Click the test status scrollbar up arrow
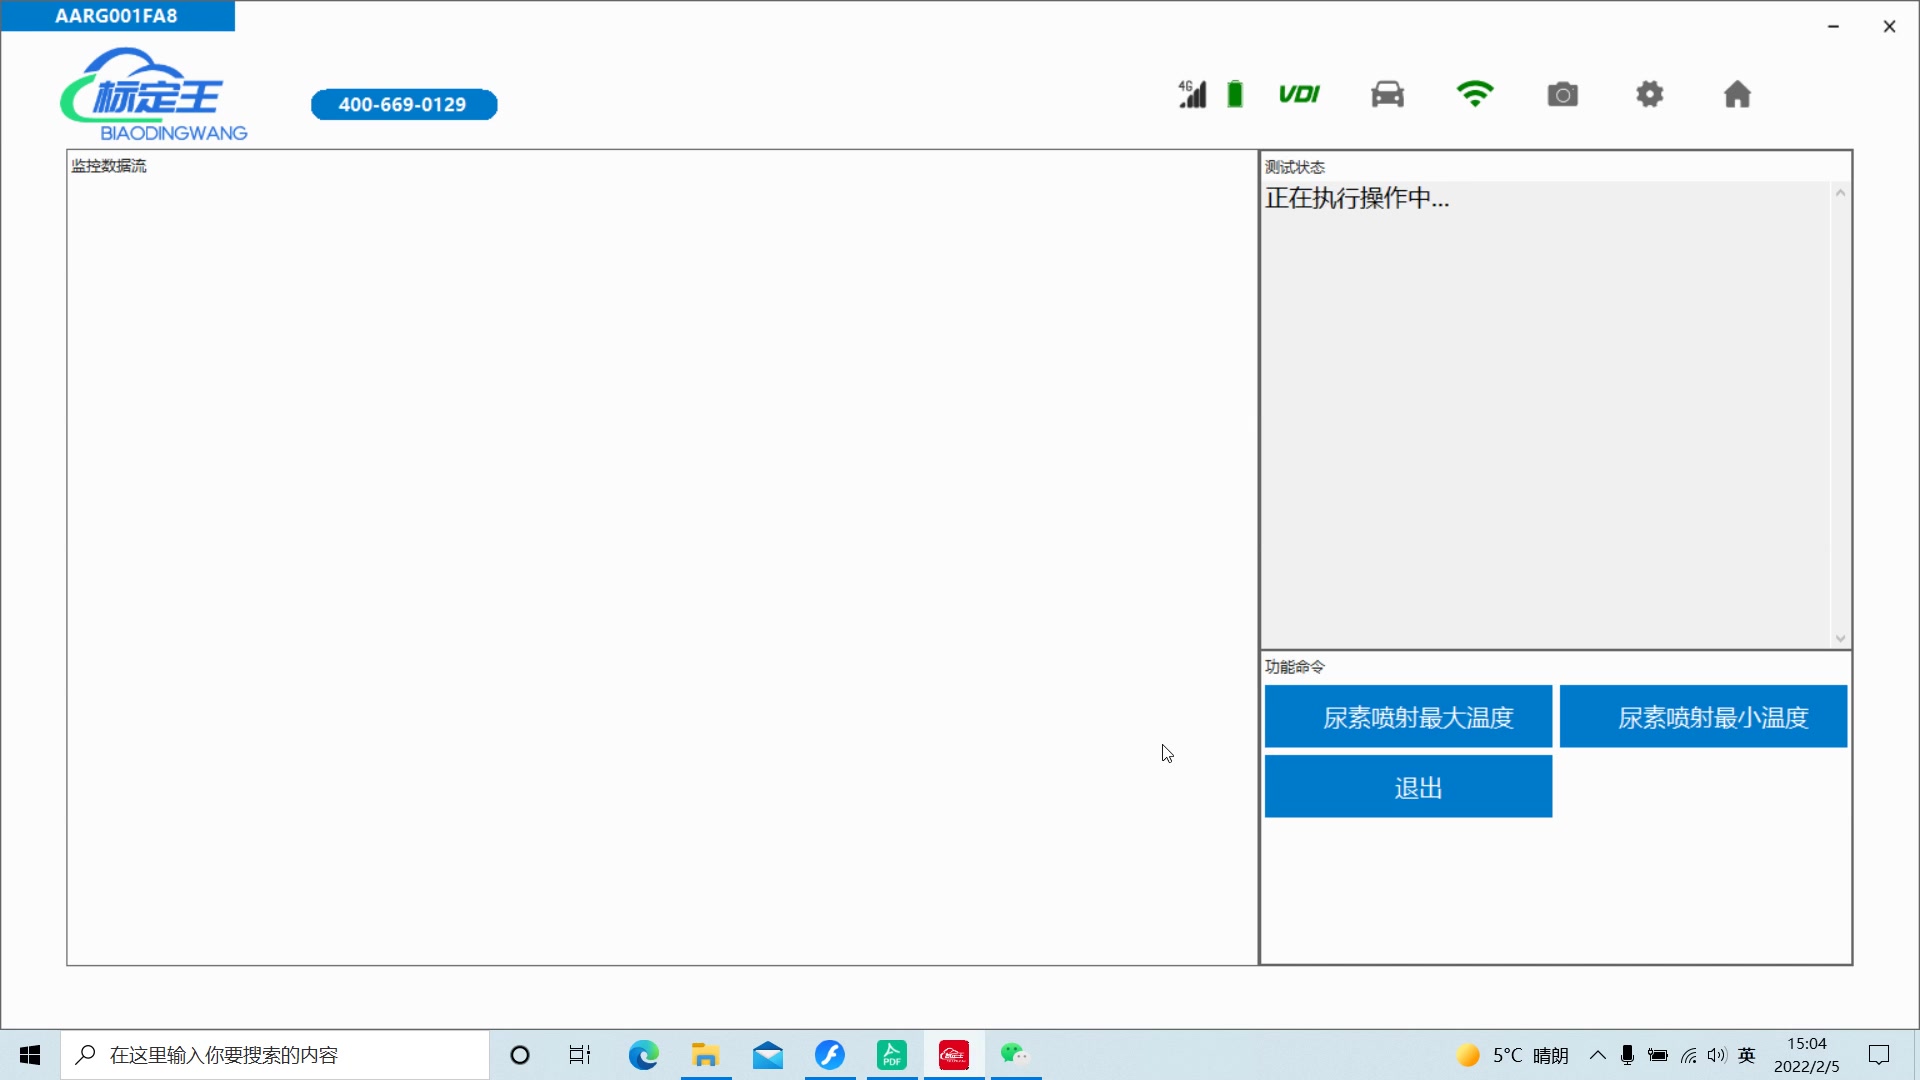This screenshot has height=1080, width=1920. coord(1840,193)
